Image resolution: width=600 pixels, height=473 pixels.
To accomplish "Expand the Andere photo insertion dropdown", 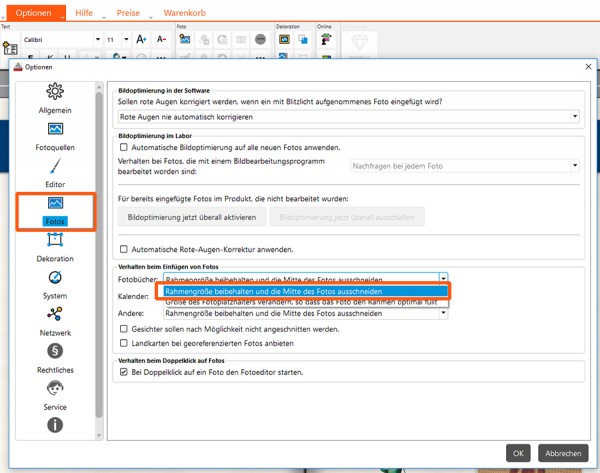I will (x=443, y=313).
